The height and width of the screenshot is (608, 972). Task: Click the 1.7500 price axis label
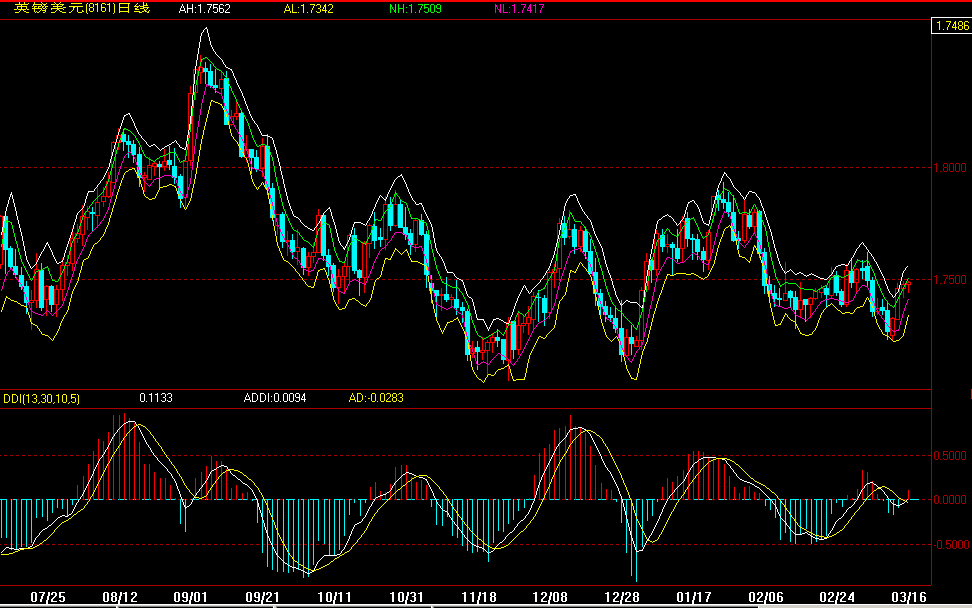950,280
